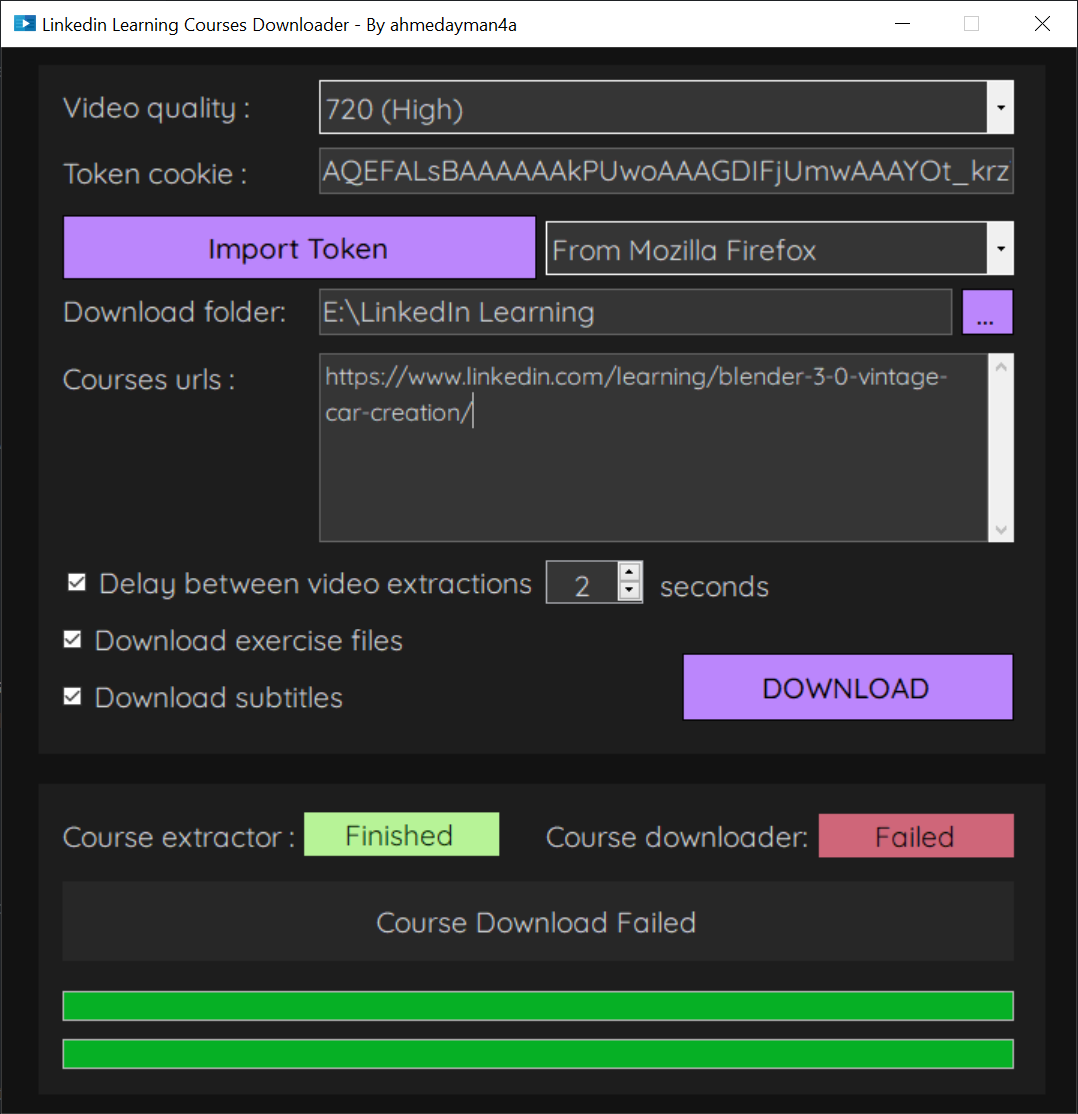Click the delay seconds value field
This screenshot has width=1078, height=1114.
click(x=582, y=583)
